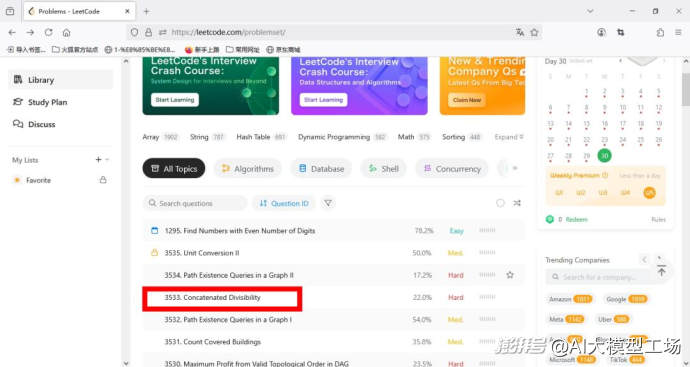Open the Rules link under calendar
Screen dimensions: 690x367
click(x=658, y=219)
